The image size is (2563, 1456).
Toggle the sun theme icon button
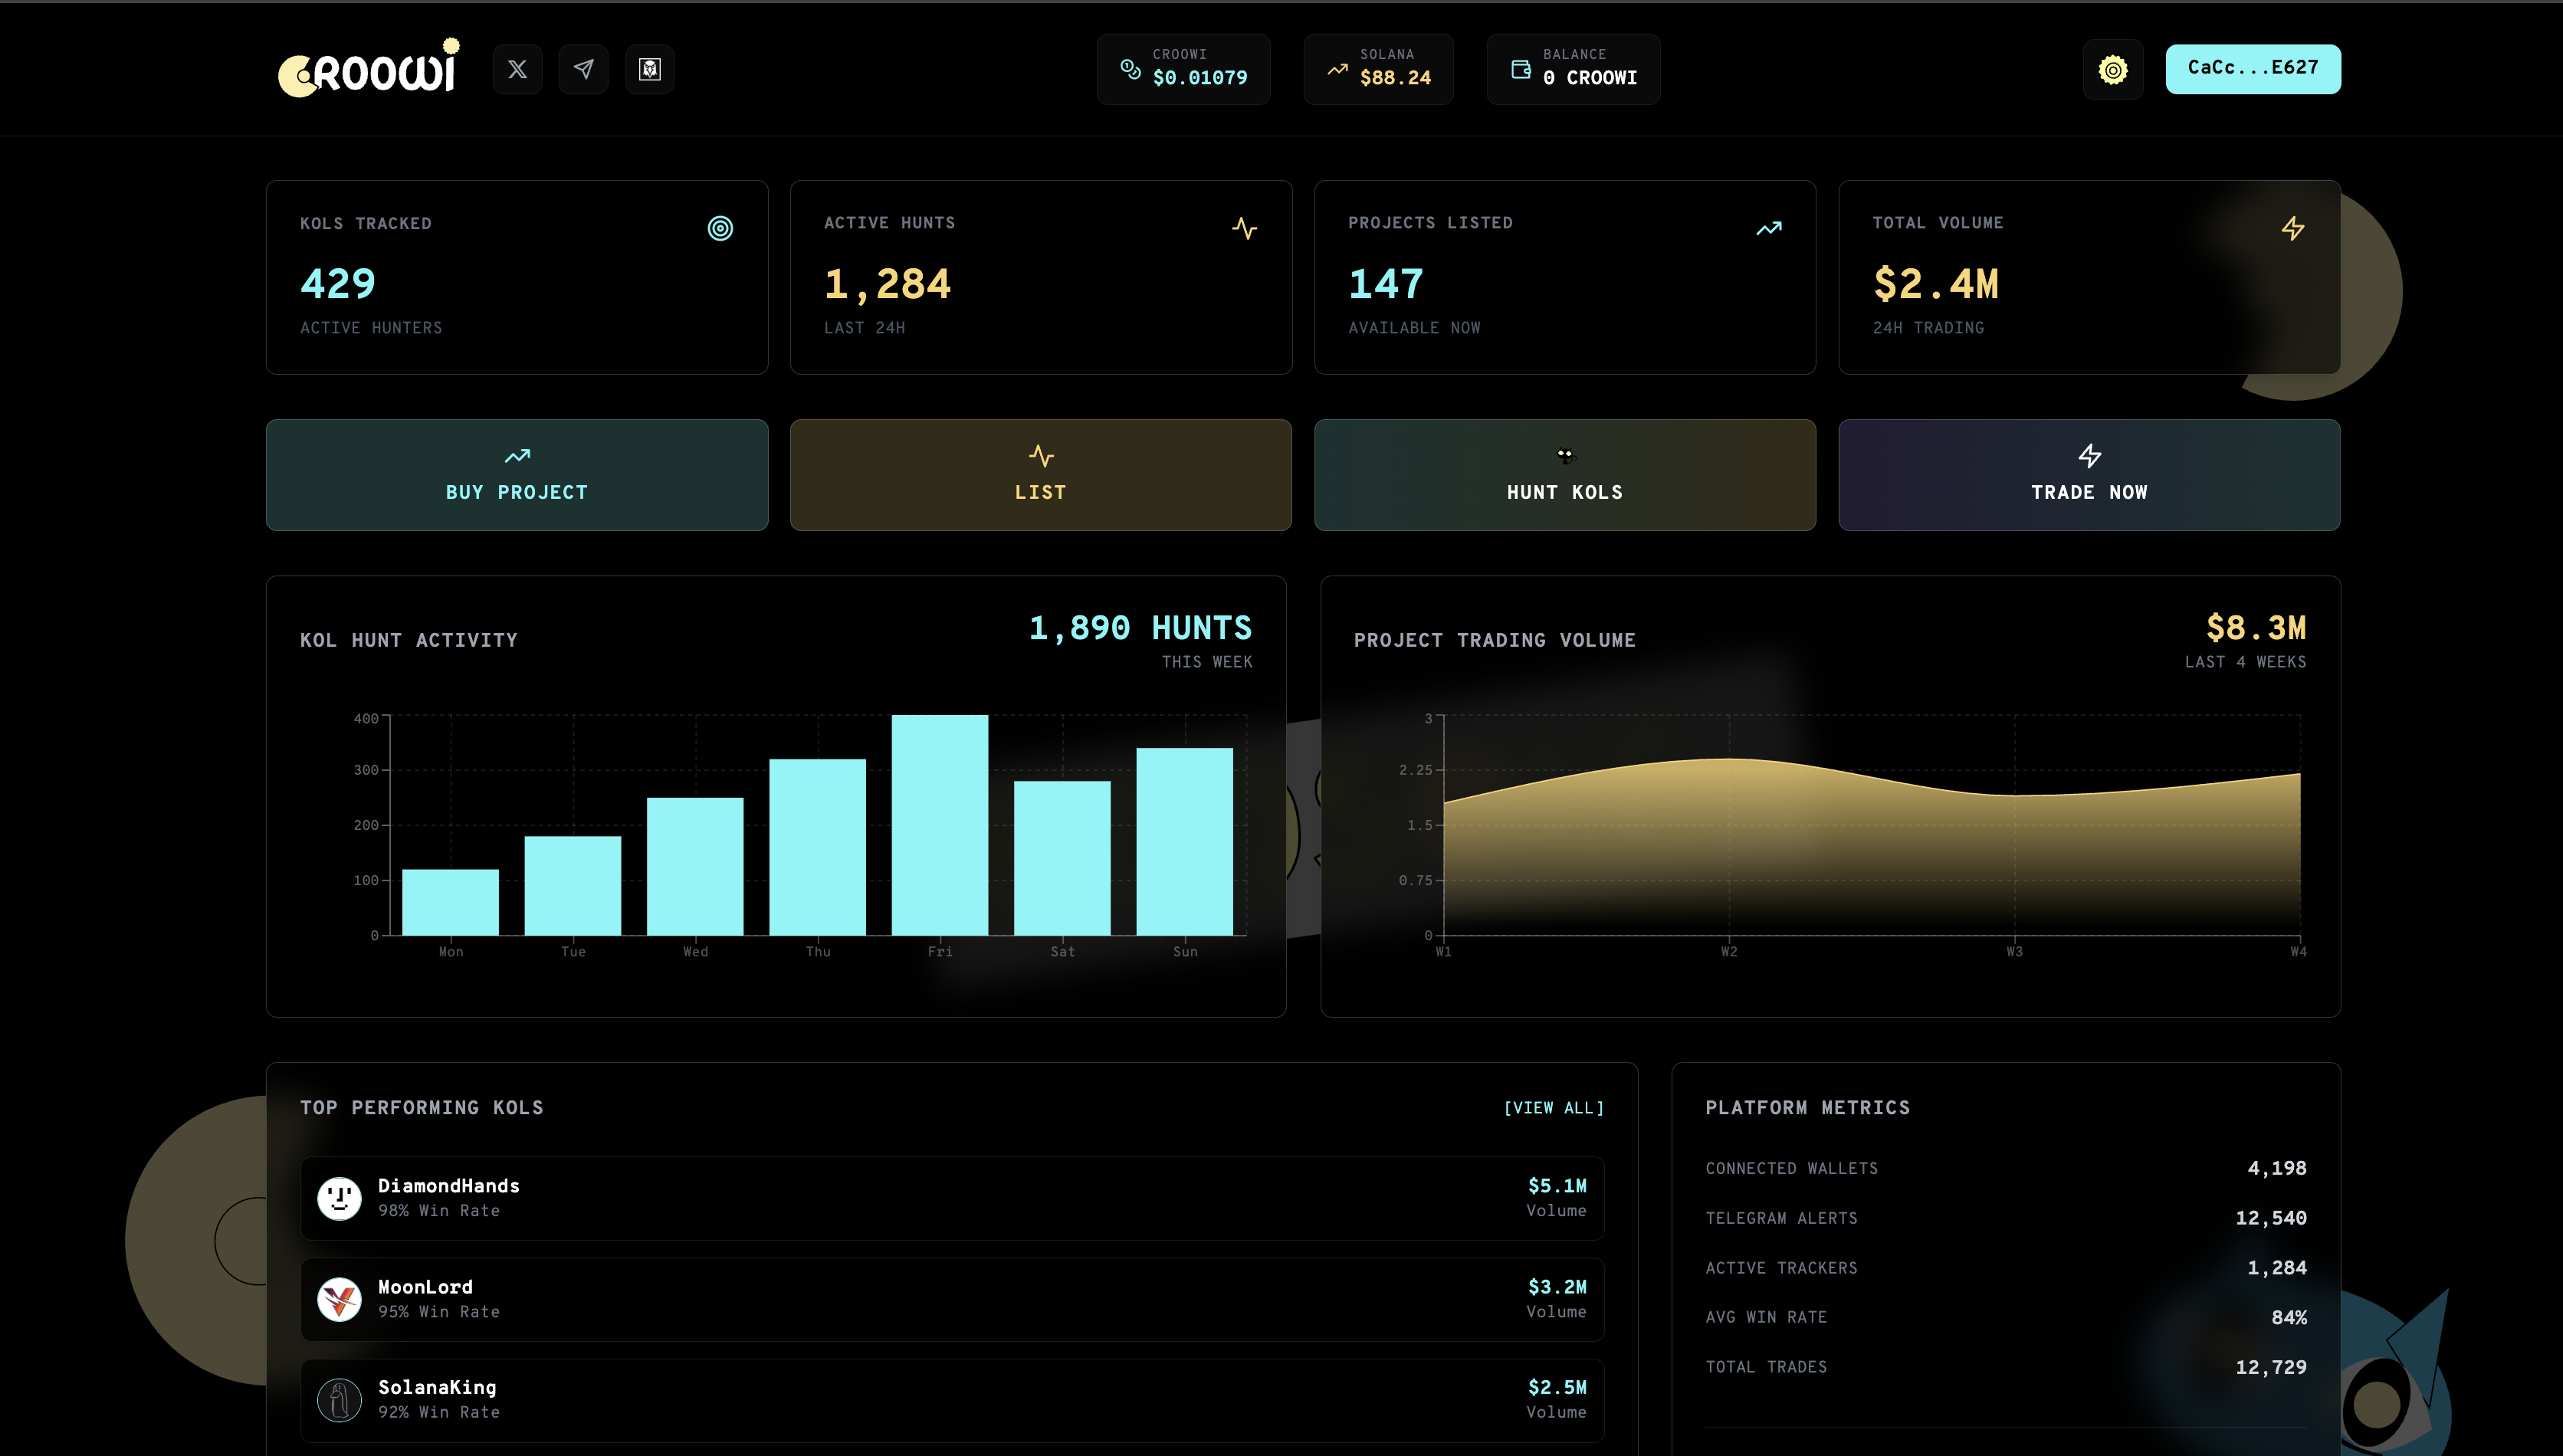[x=2112, y=70]
